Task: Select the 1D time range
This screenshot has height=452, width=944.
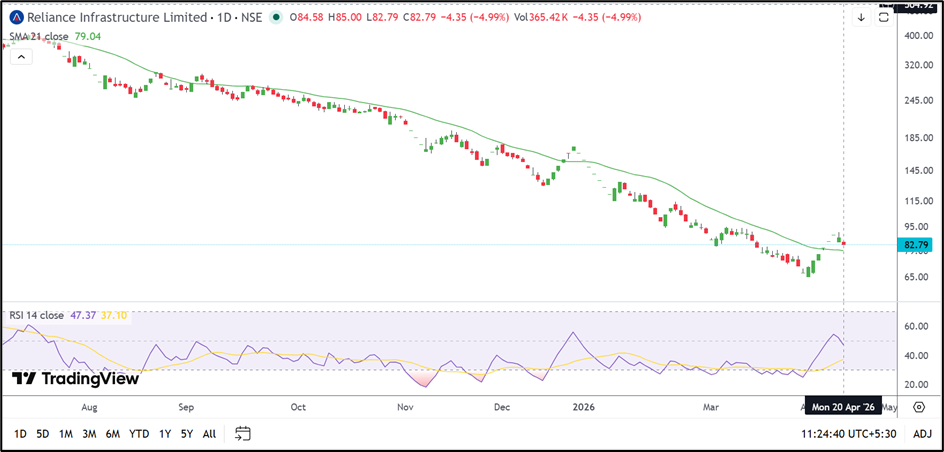Action: pyautogui.click(x=20, y=433)
